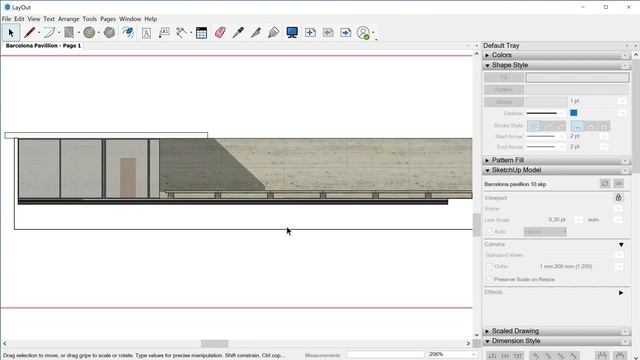Image resolution: width=640 pixels, height=360 pixels.
Task: Open the File menu
Action: (x=7, y=19)
